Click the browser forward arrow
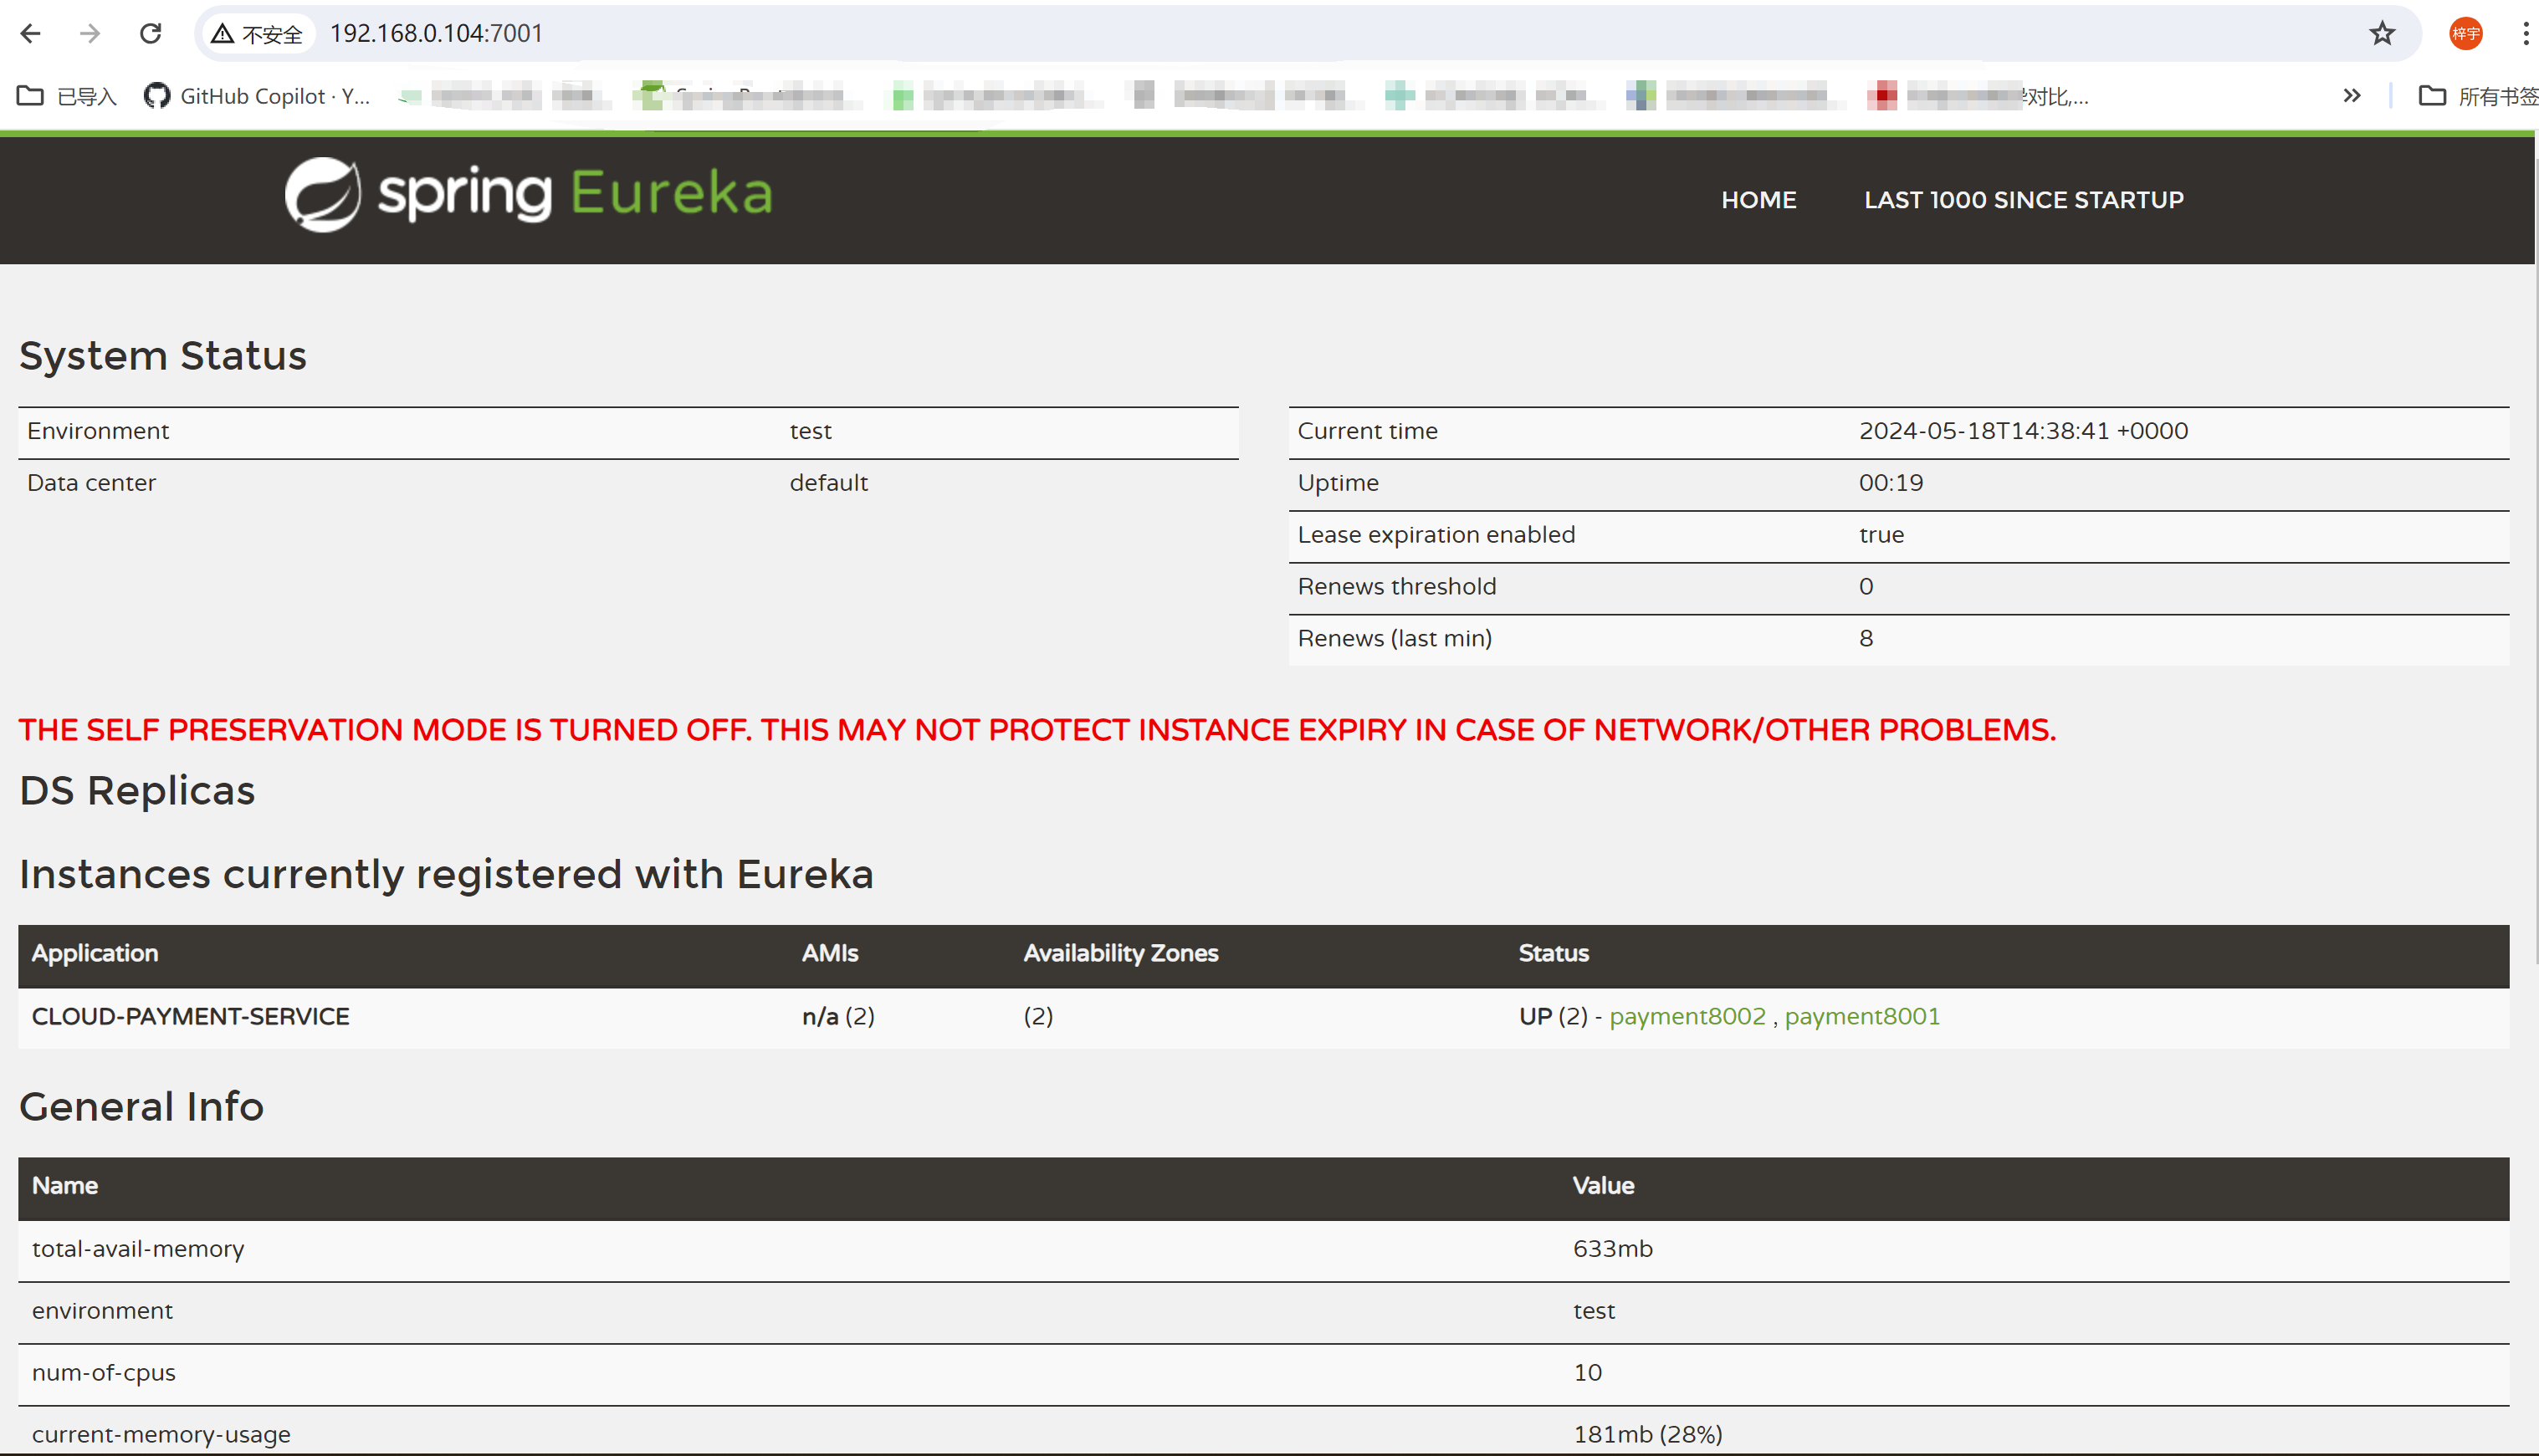The height and width of the screenshot is (1456, 2539). (x=90, y=33)
